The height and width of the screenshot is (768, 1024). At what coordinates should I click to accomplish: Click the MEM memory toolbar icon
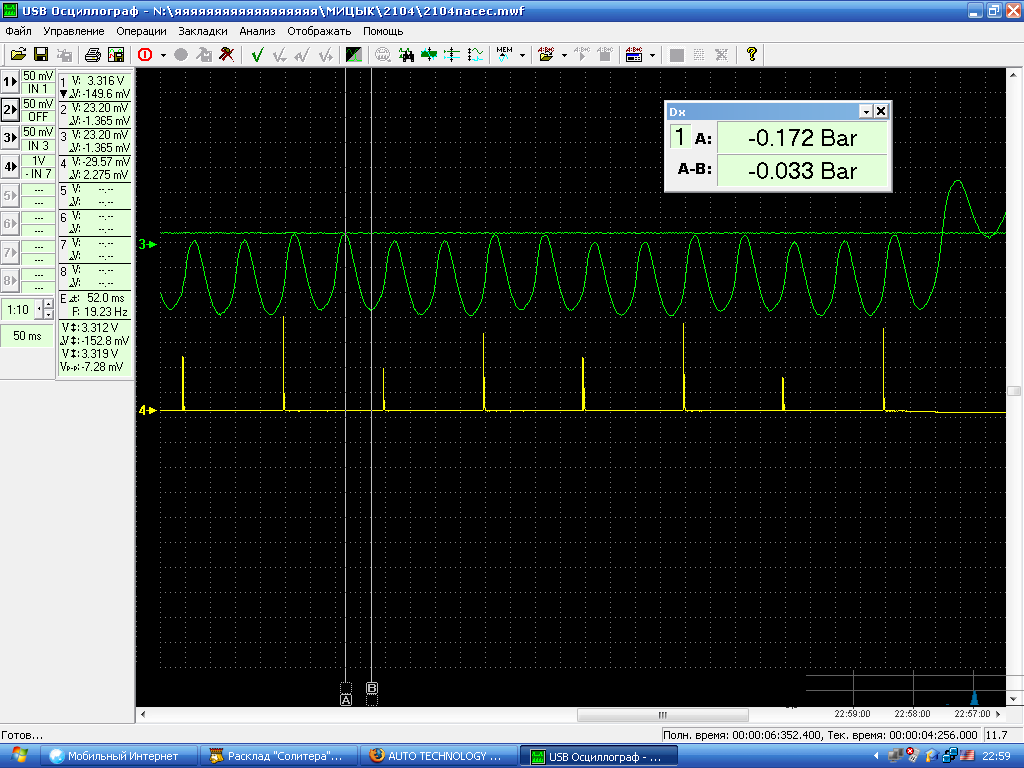(504, 55)
